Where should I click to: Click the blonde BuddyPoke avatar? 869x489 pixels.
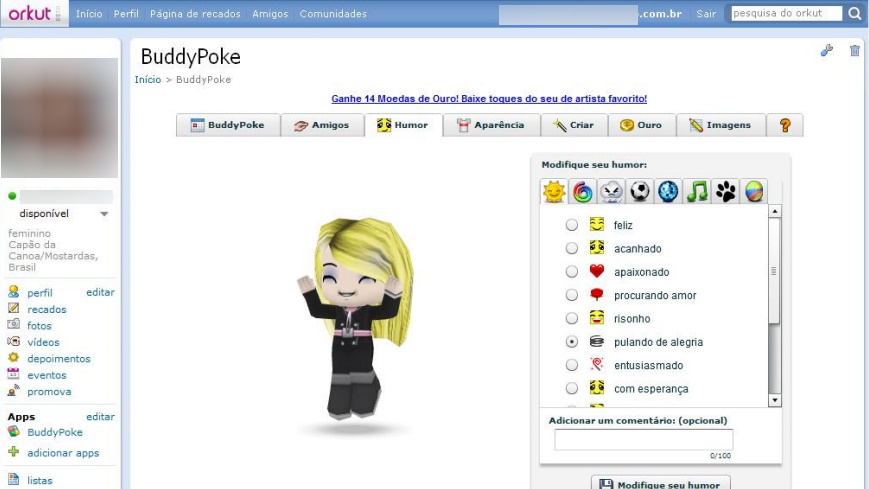(x=355, y=319)
